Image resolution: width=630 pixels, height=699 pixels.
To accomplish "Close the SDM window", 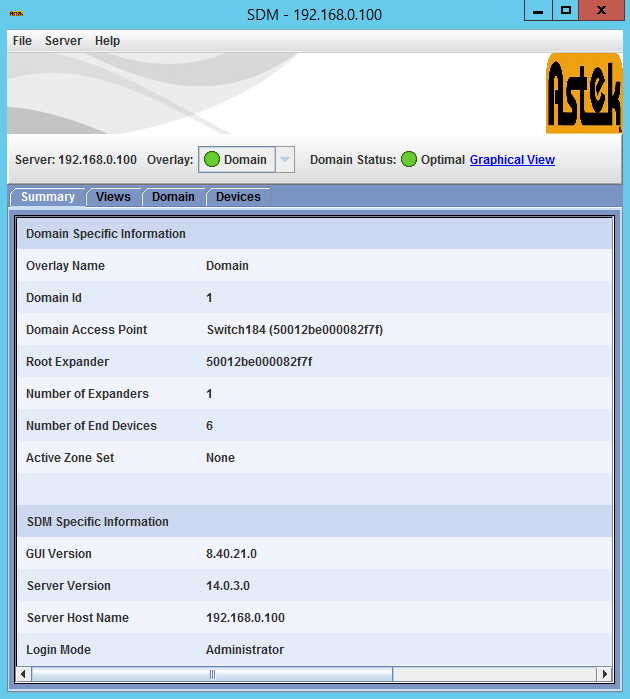I will 601,10.
